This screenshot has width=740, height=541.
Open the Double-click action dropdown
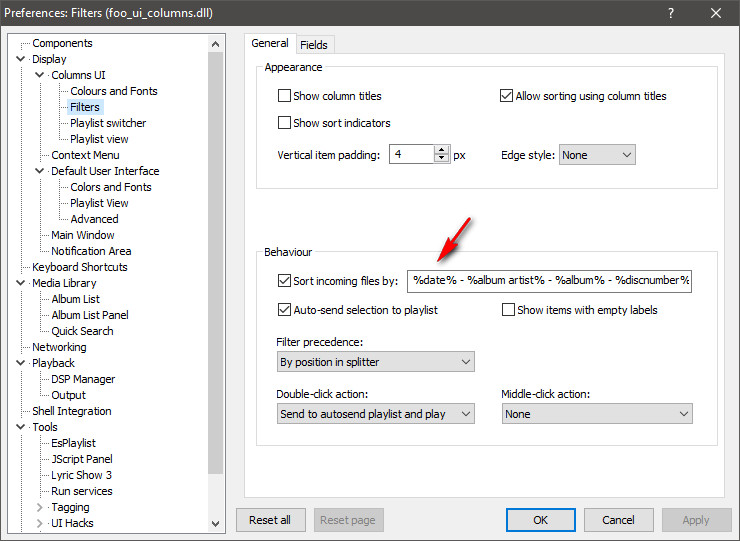[x=375, y=414]
